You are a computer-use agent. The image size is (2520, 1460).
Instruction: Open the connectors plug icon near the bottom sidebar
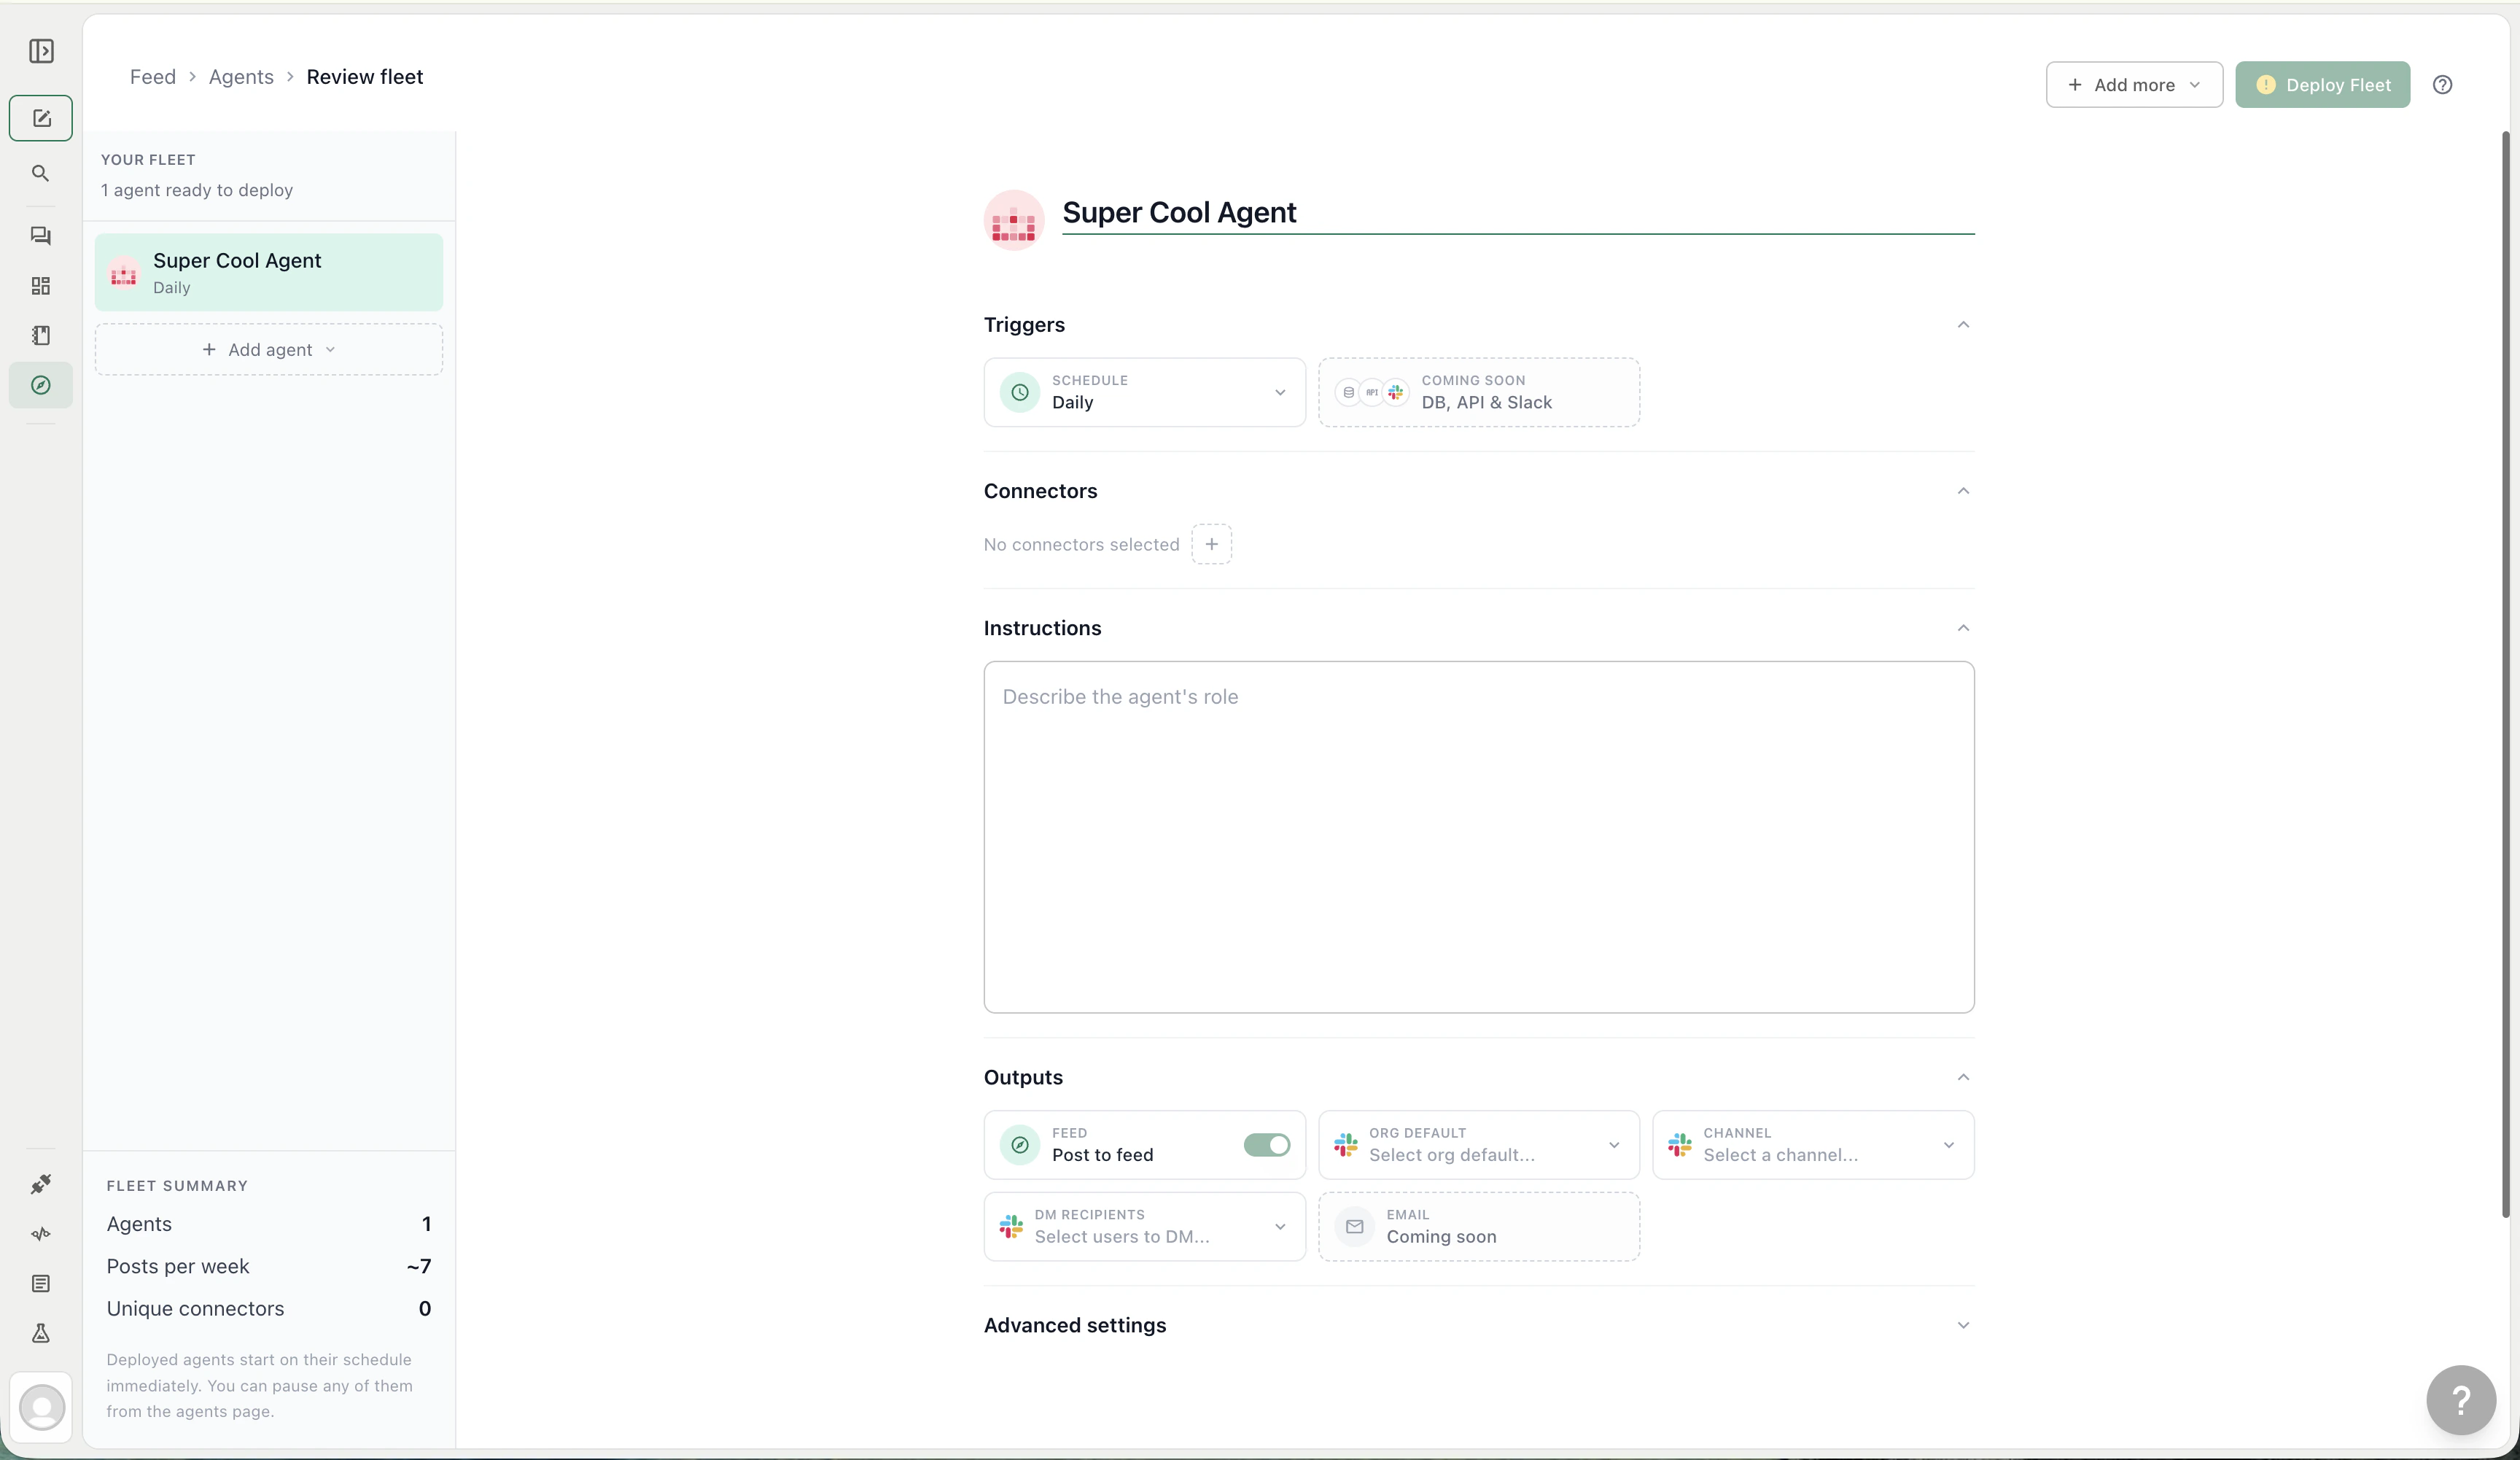coord(40,1185)
